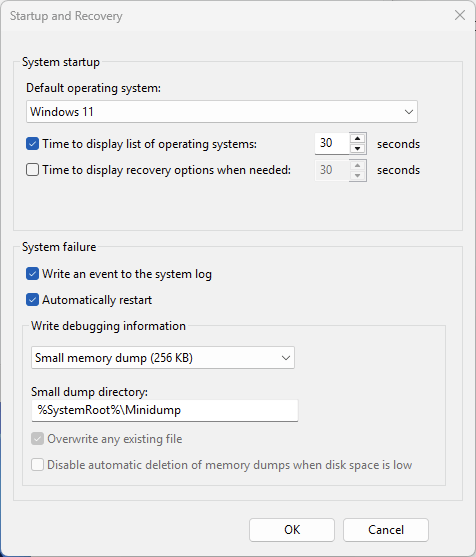Close the Startup and Recovery window
Viewport: 476px width, 557px height.
[460, 15]
